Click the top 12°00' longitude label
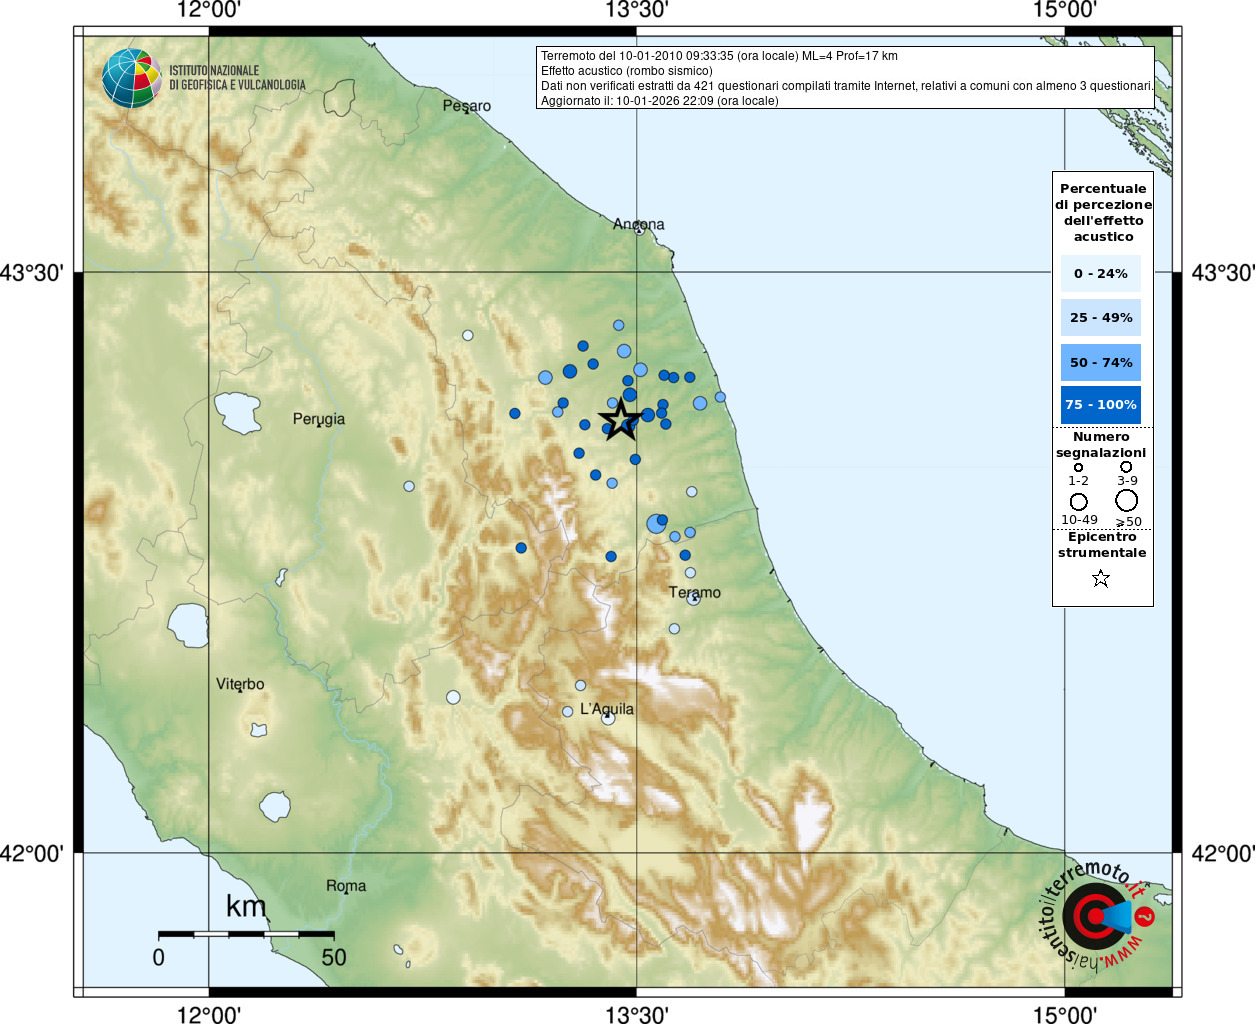Image resolution: width=1255 pixels, height=1024 pixels. (x=209, y=10)
